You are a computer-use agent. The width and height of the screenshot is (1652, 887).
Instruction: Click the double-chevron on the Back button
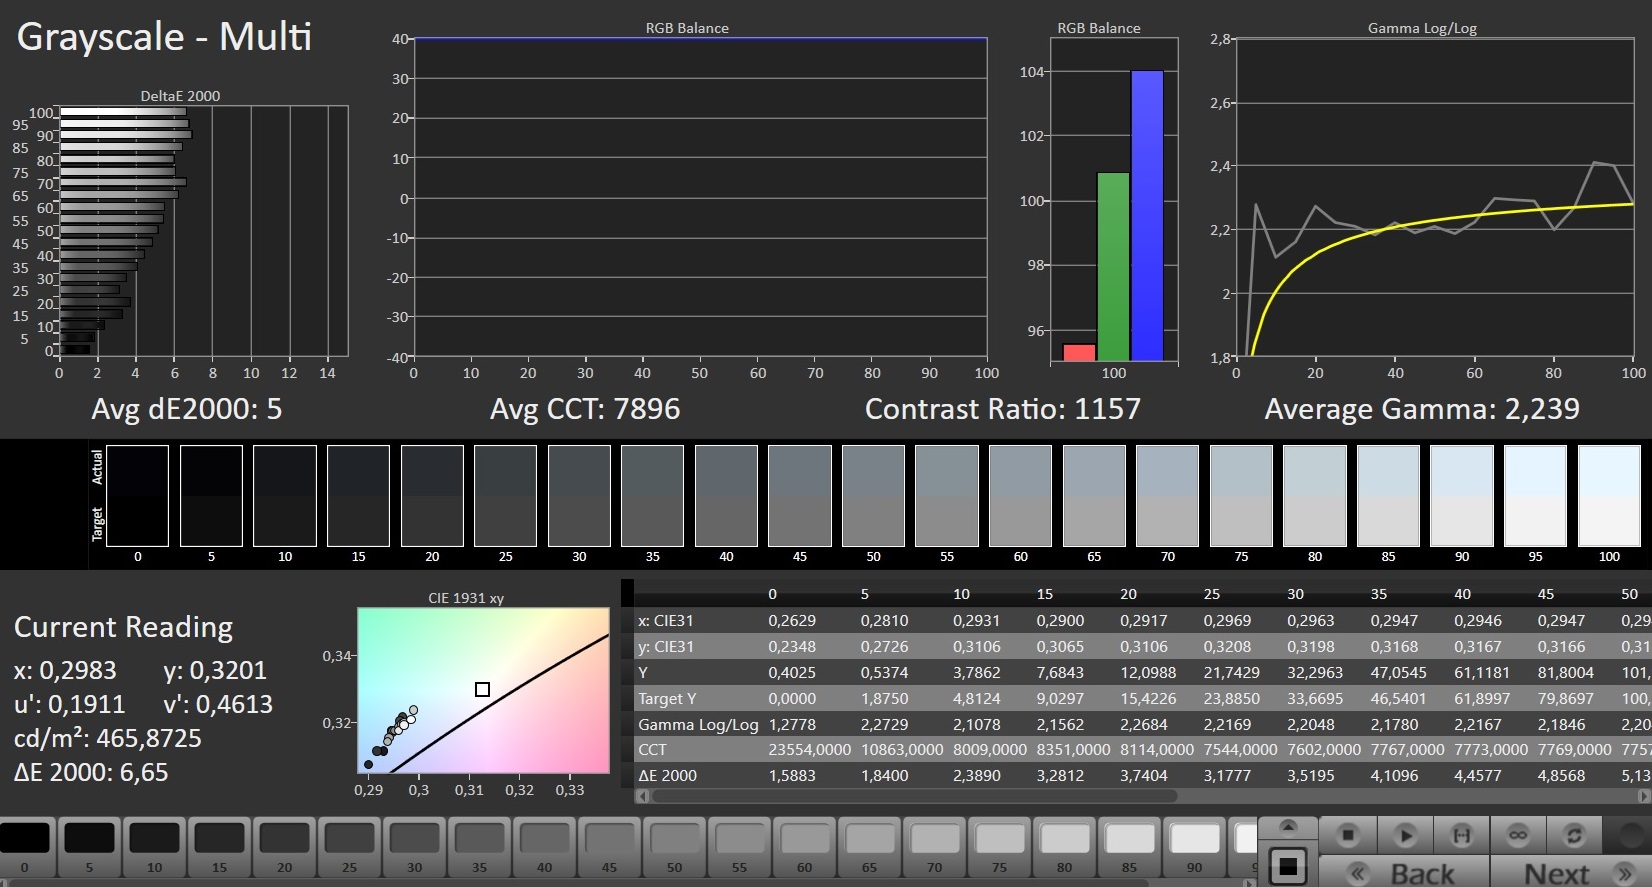pos(1357,874)
